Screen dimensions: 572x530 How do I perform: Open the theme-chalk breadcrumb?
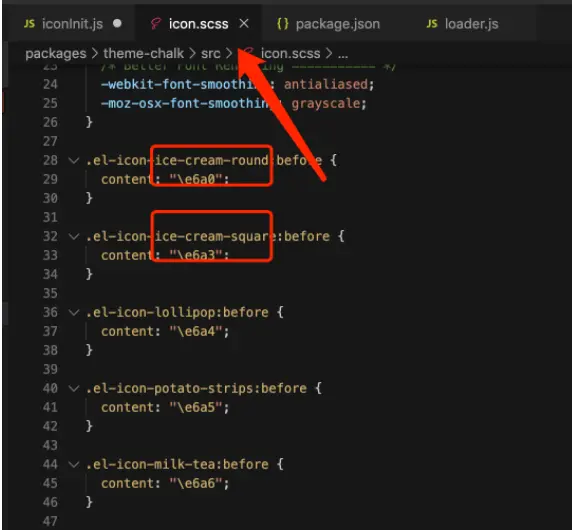pyautogui.click(x=143, y=54)
